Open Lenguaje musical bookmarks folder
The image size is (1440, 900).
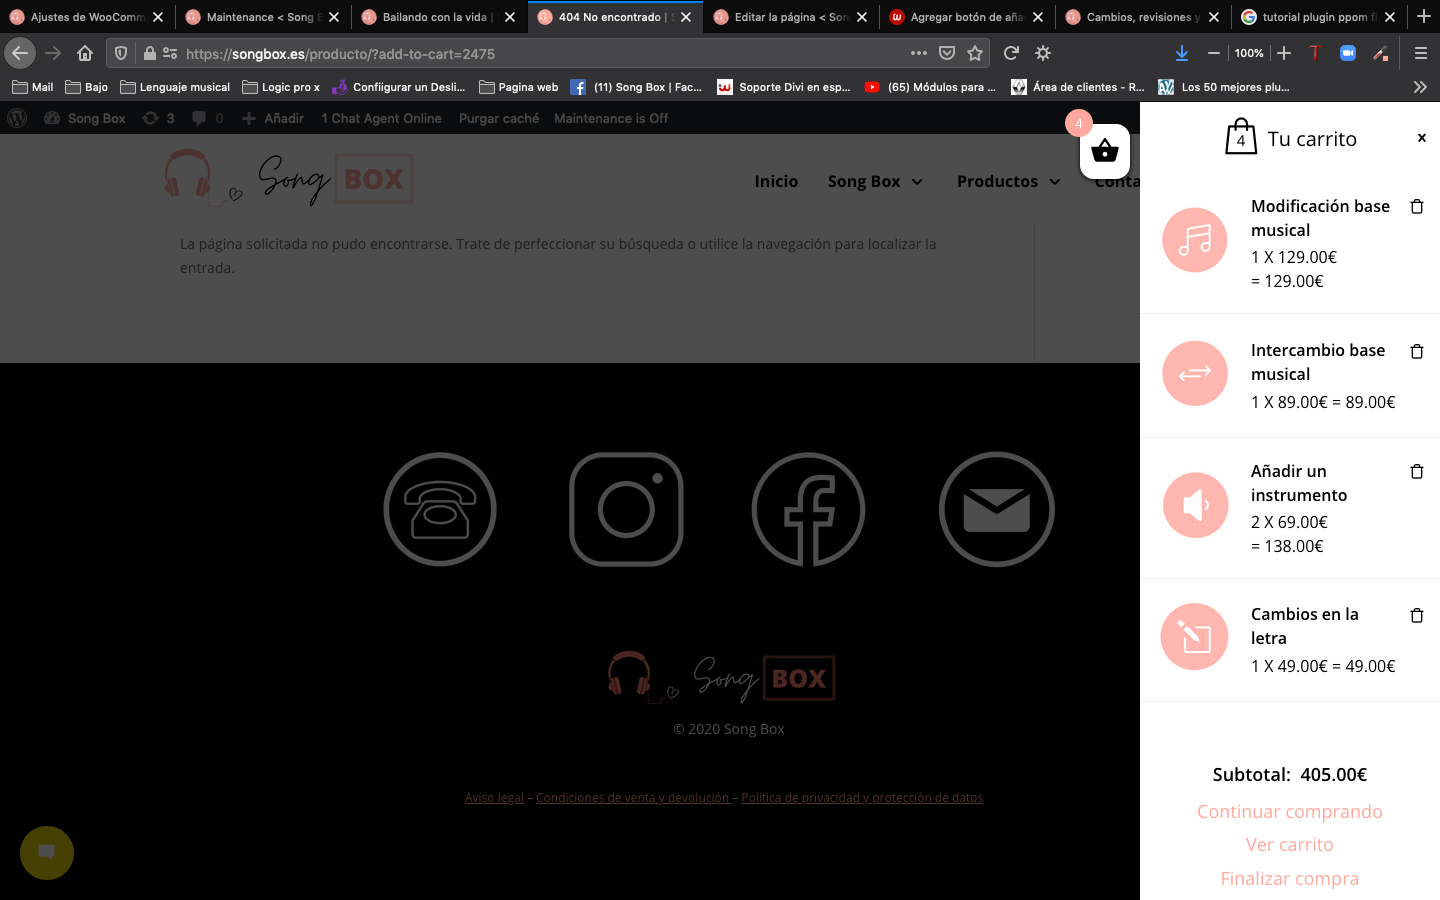175,87
